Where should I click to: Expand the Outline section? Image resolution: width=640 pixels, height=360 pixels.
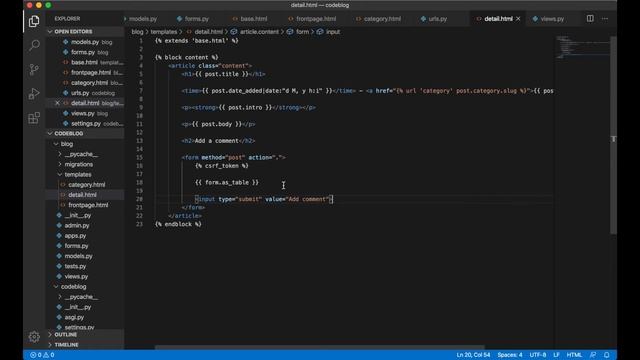(85, 335)
